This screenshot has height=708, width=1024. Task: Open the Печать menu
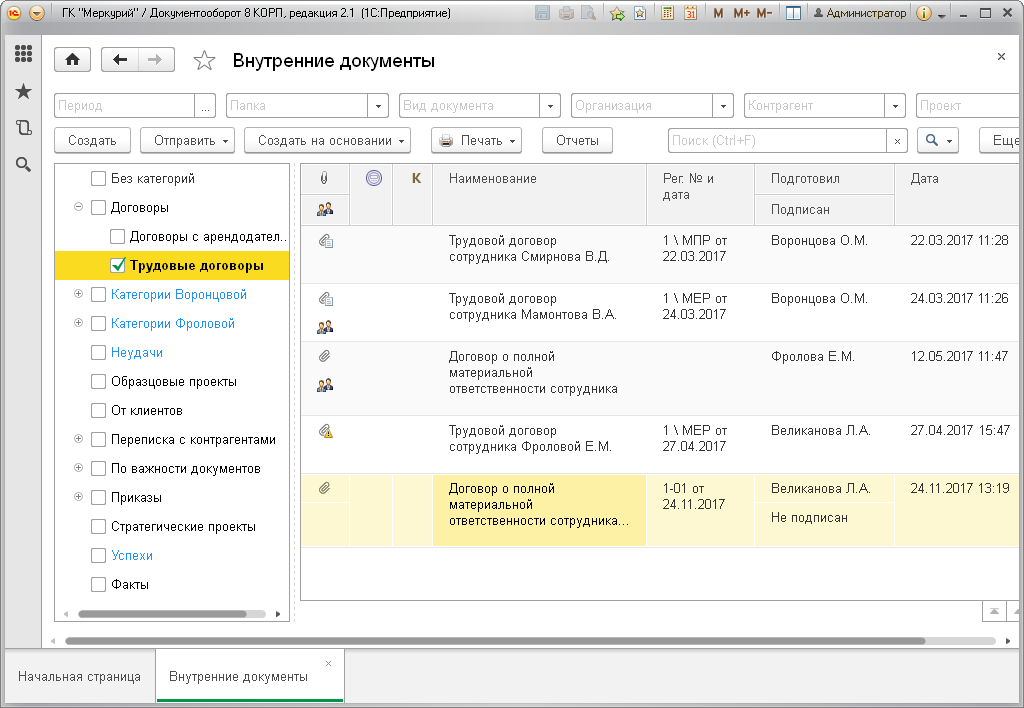click(x=476, y=140)
